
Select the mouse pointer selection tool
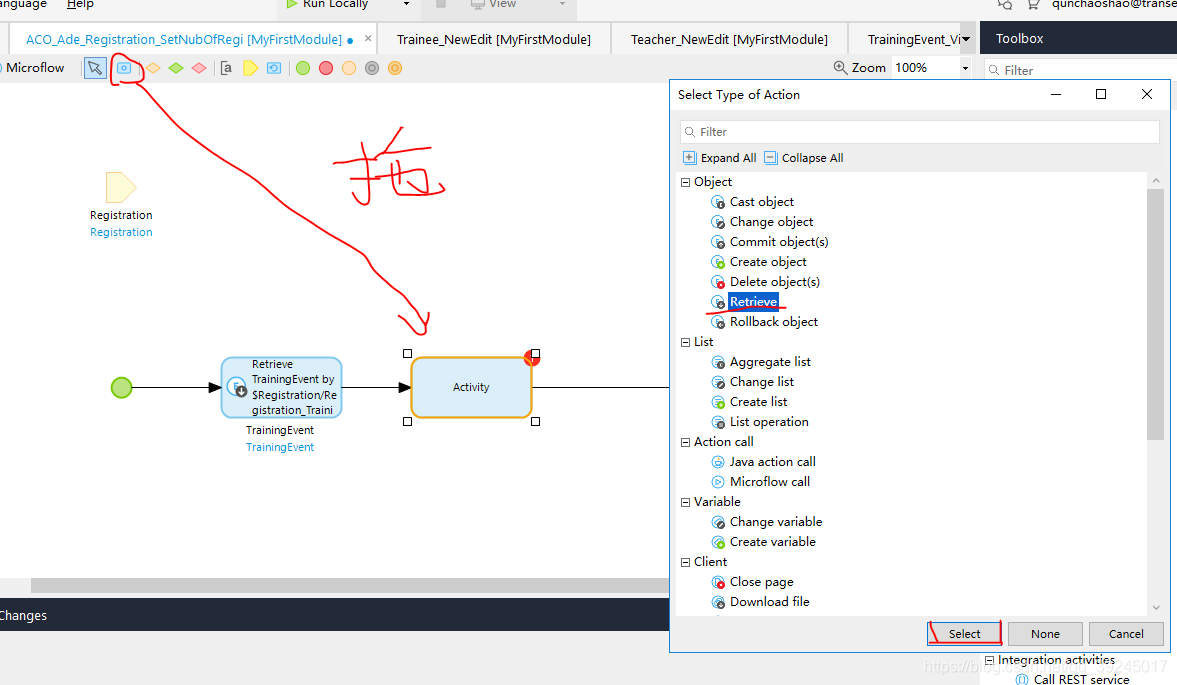click(95, 68)
